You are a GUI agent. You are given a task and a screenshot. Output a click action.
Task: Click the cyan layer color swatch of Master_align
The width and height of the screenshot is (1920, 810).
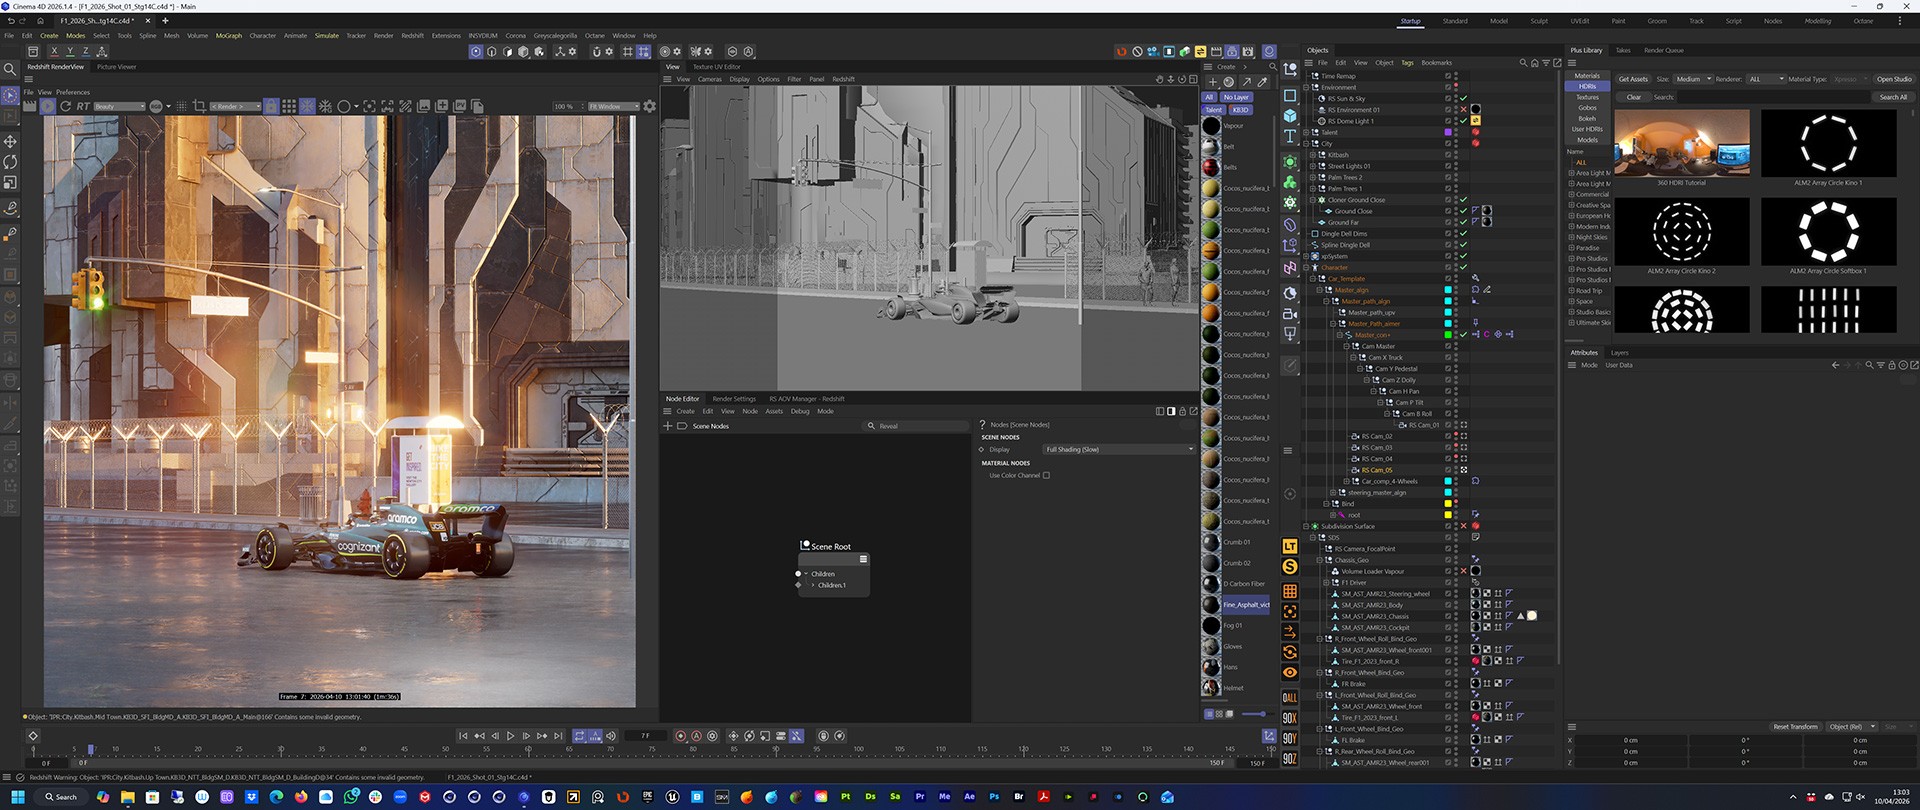(x=1447, y=290)
